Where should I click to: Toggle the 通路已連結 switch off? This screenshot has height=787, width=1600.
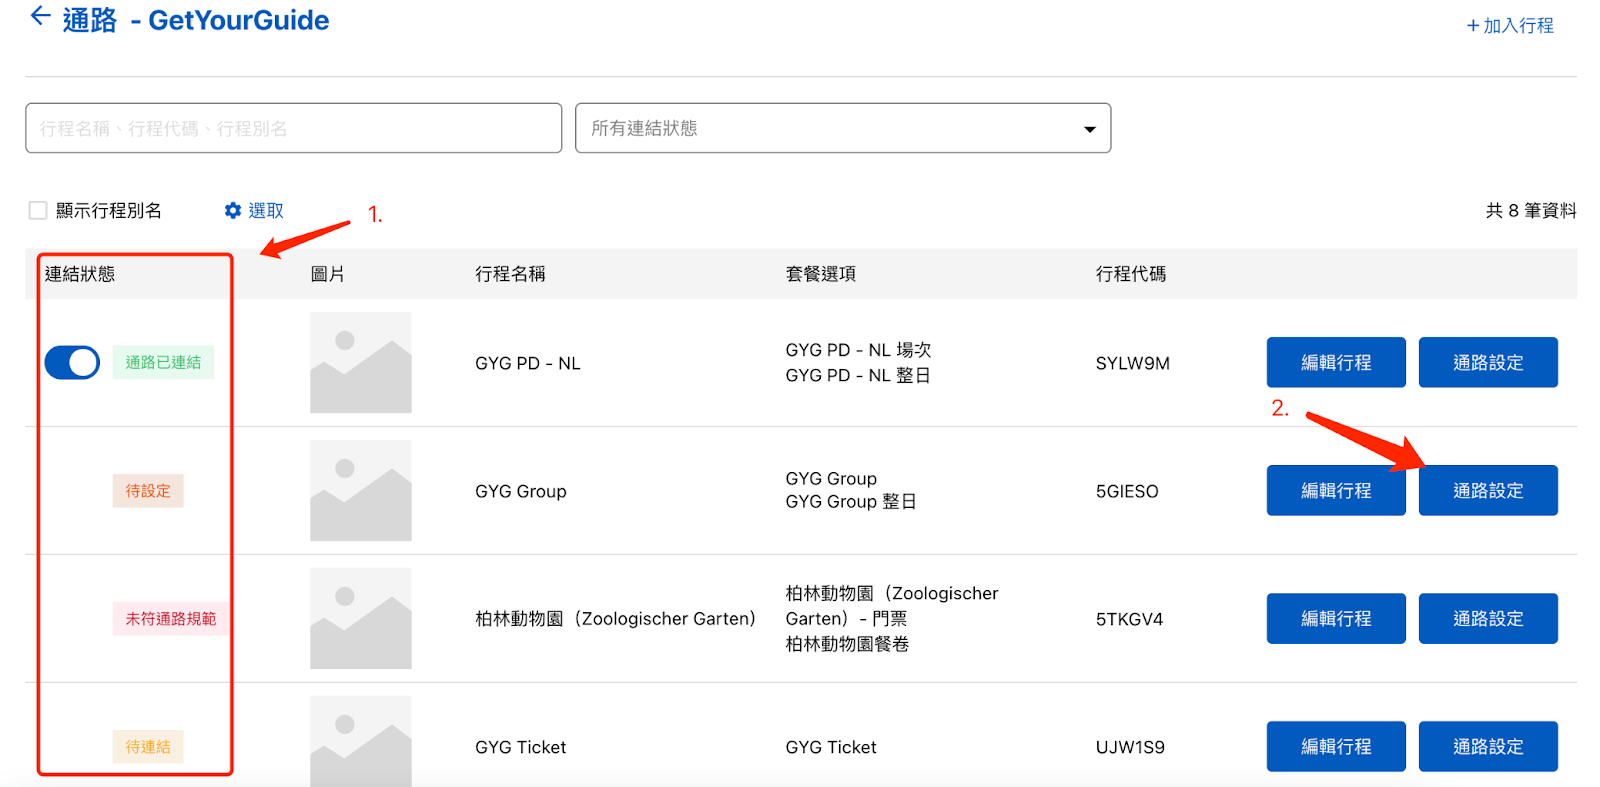pos(72,362)
